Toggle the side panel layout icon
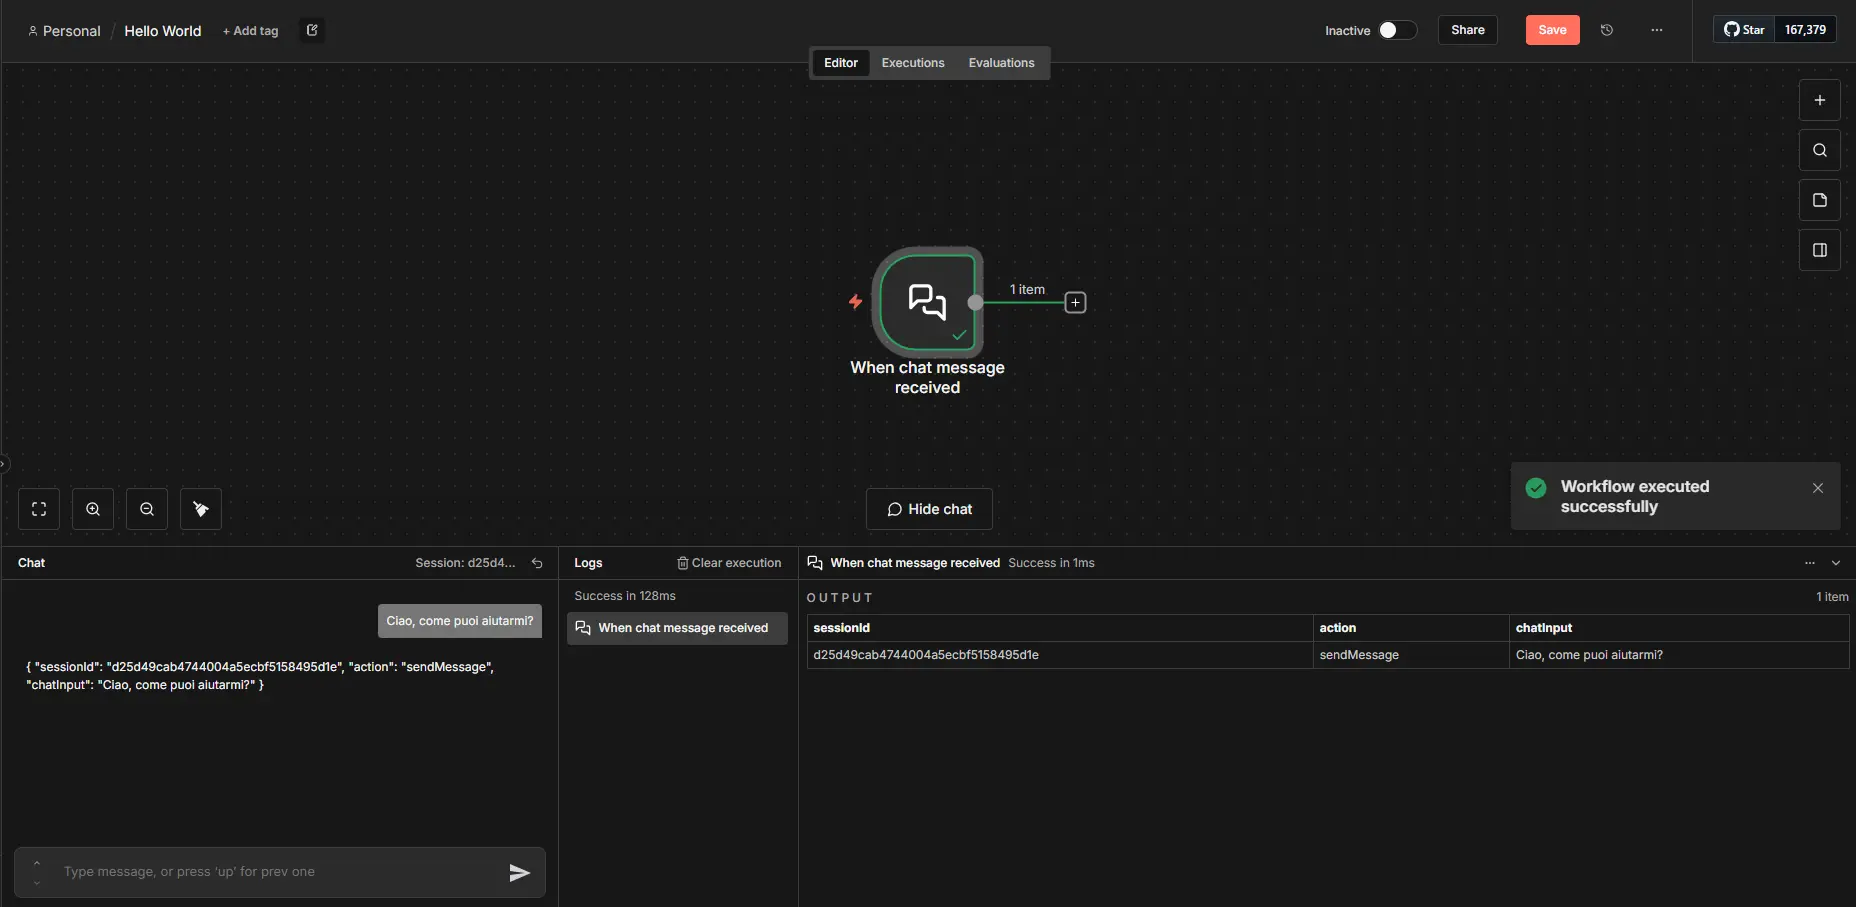 coord(1819,250)
